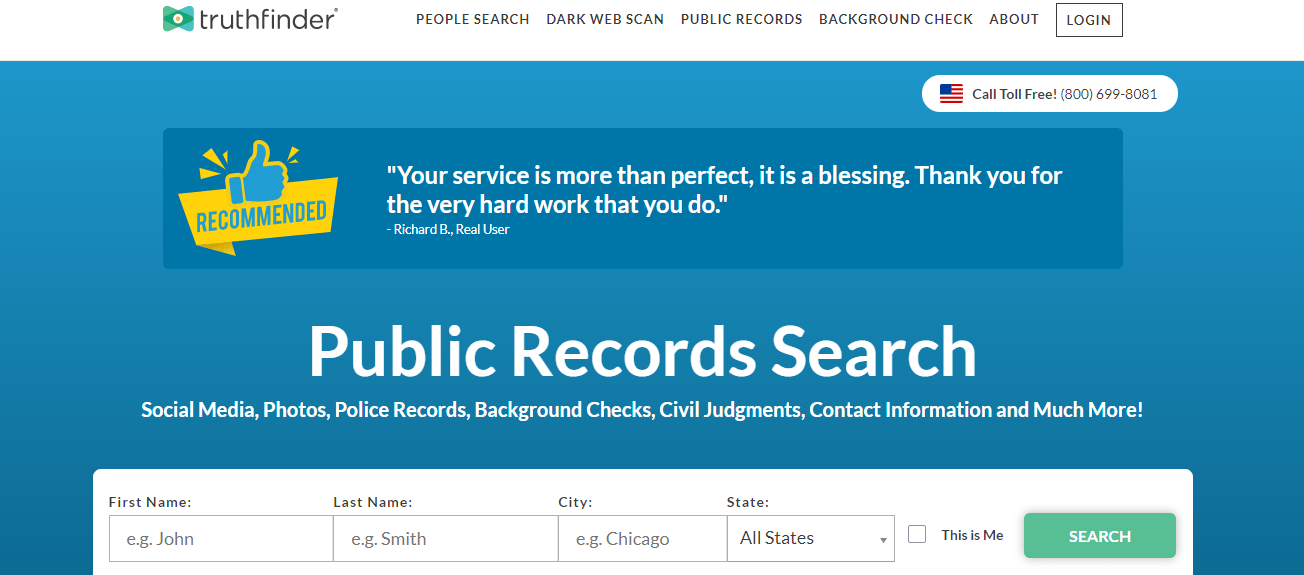Click the Login button
Screen dimensions: 1304x575
(1089, 20)
